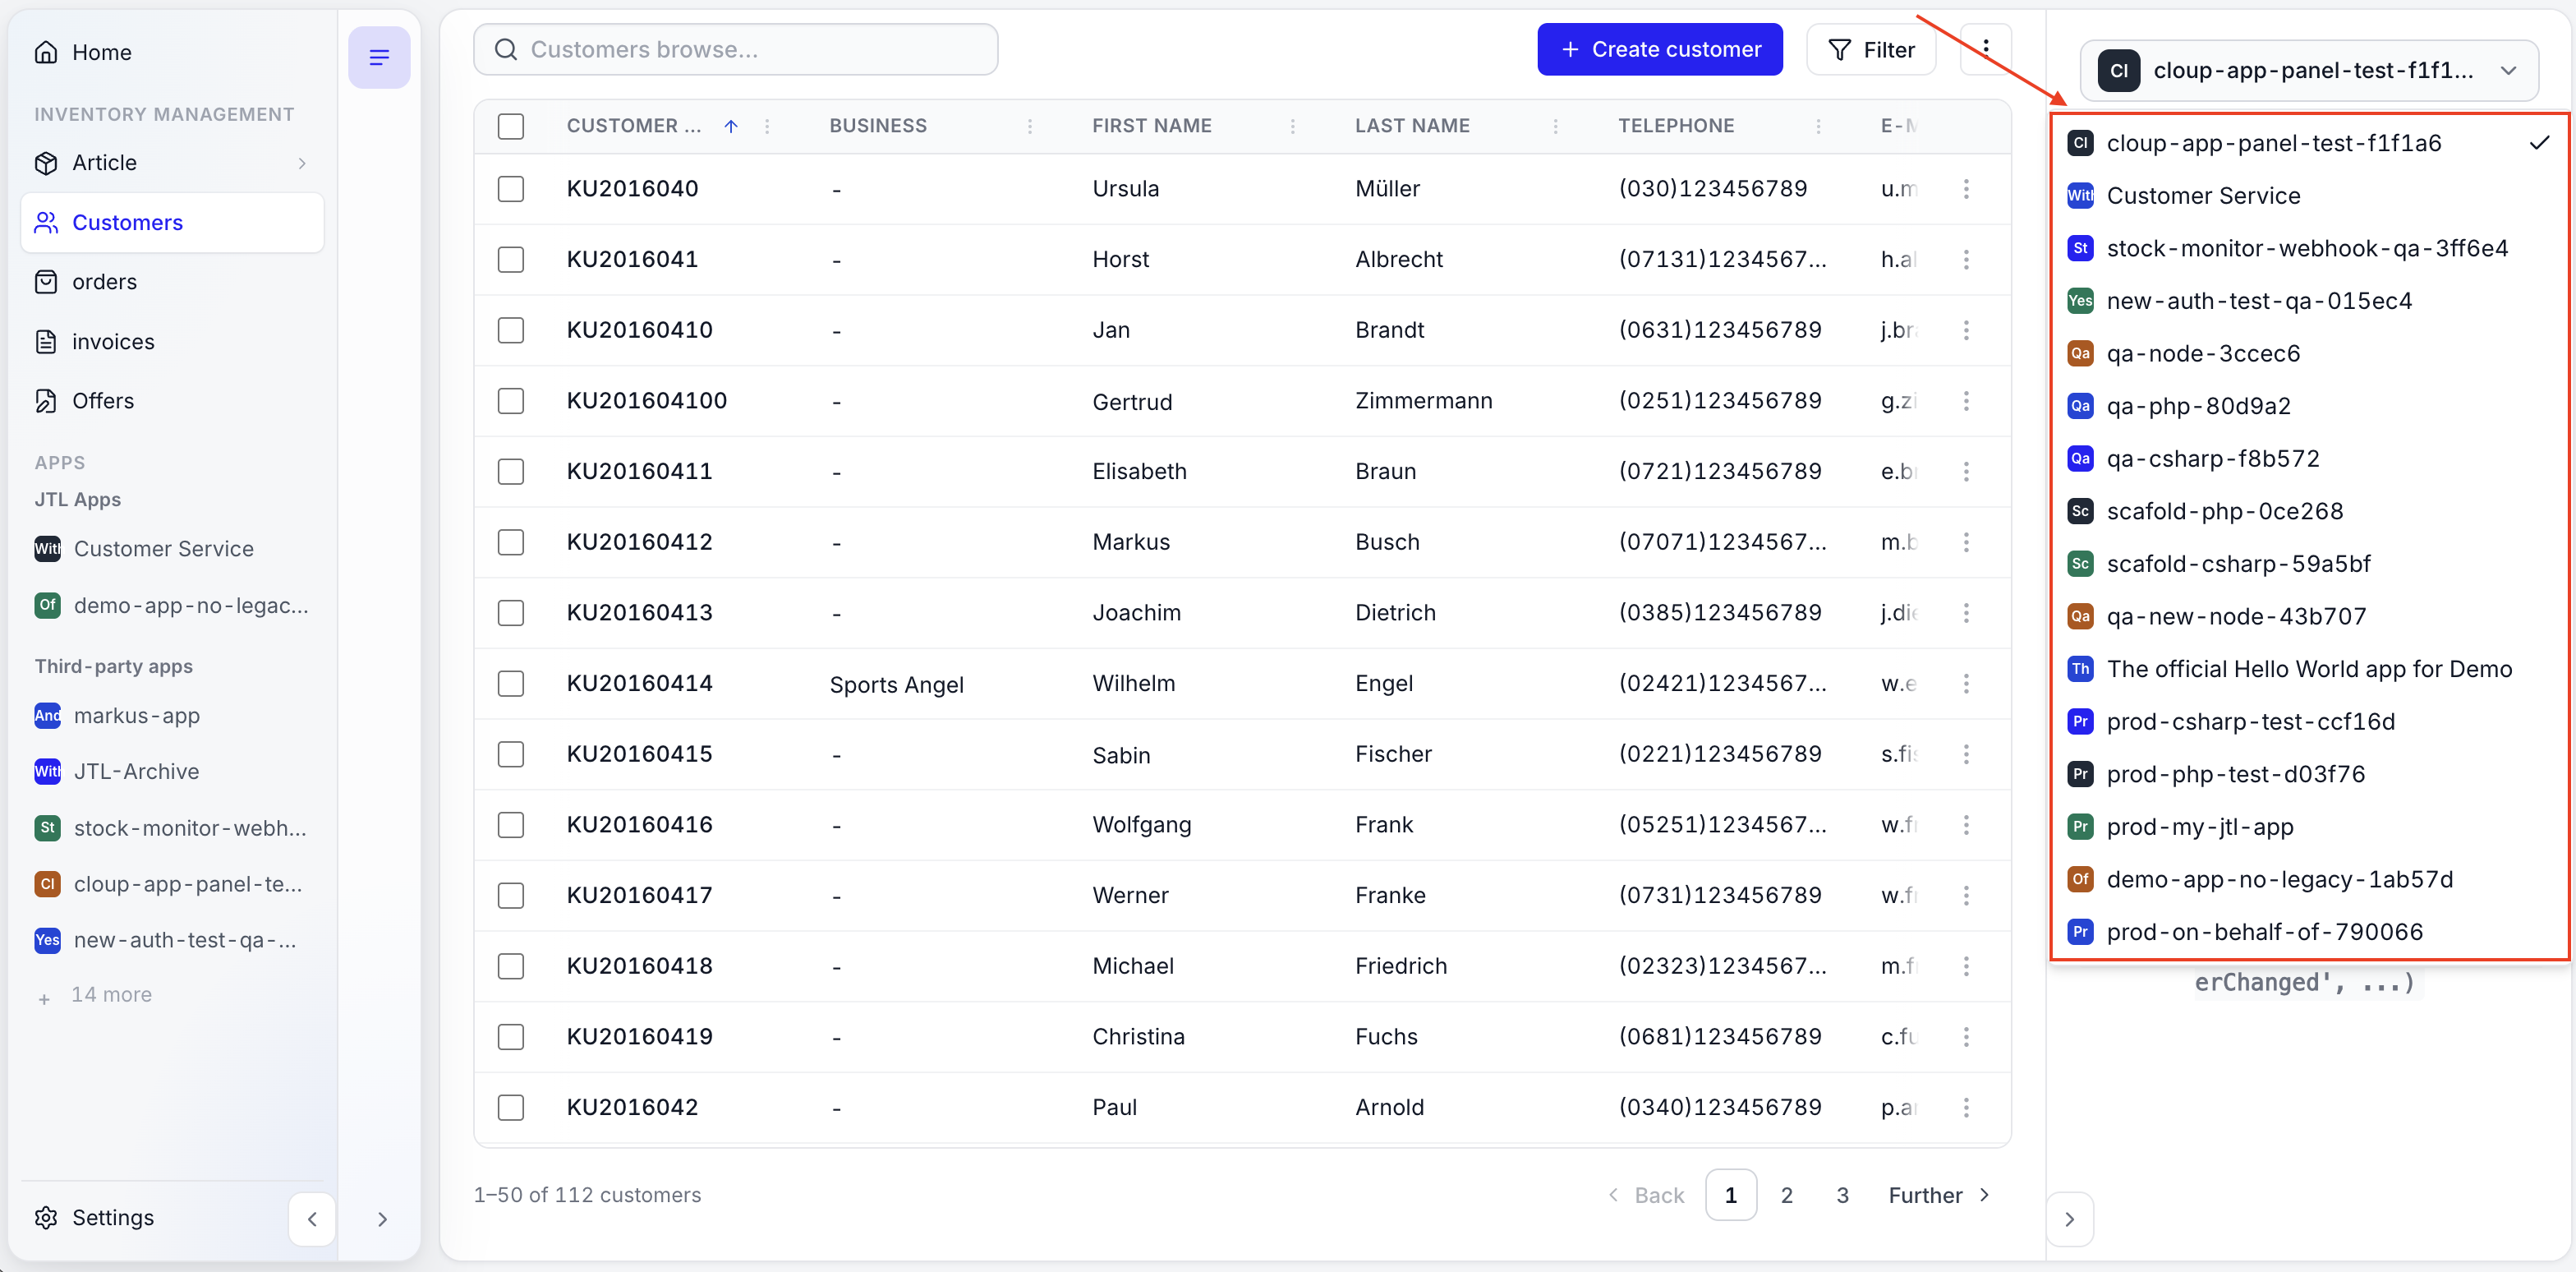
Task: Check the KU2016042 Paul row checkbox
Action: 511,1107
